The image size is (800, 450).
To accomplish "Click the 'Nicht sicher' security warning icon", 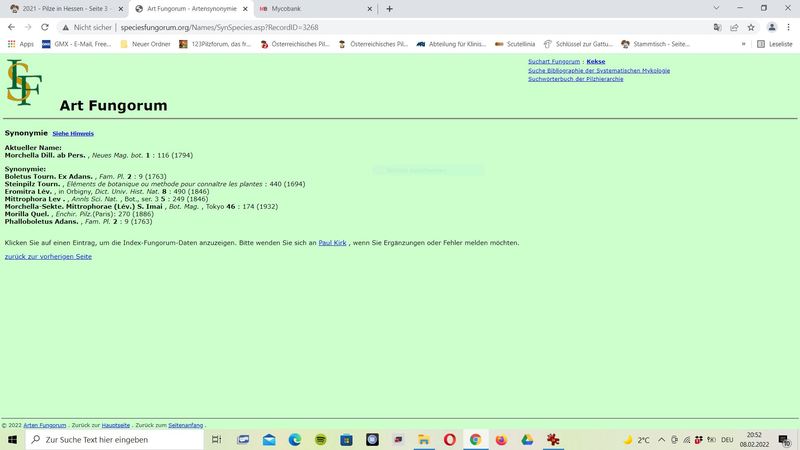I will tap(65, 28).
